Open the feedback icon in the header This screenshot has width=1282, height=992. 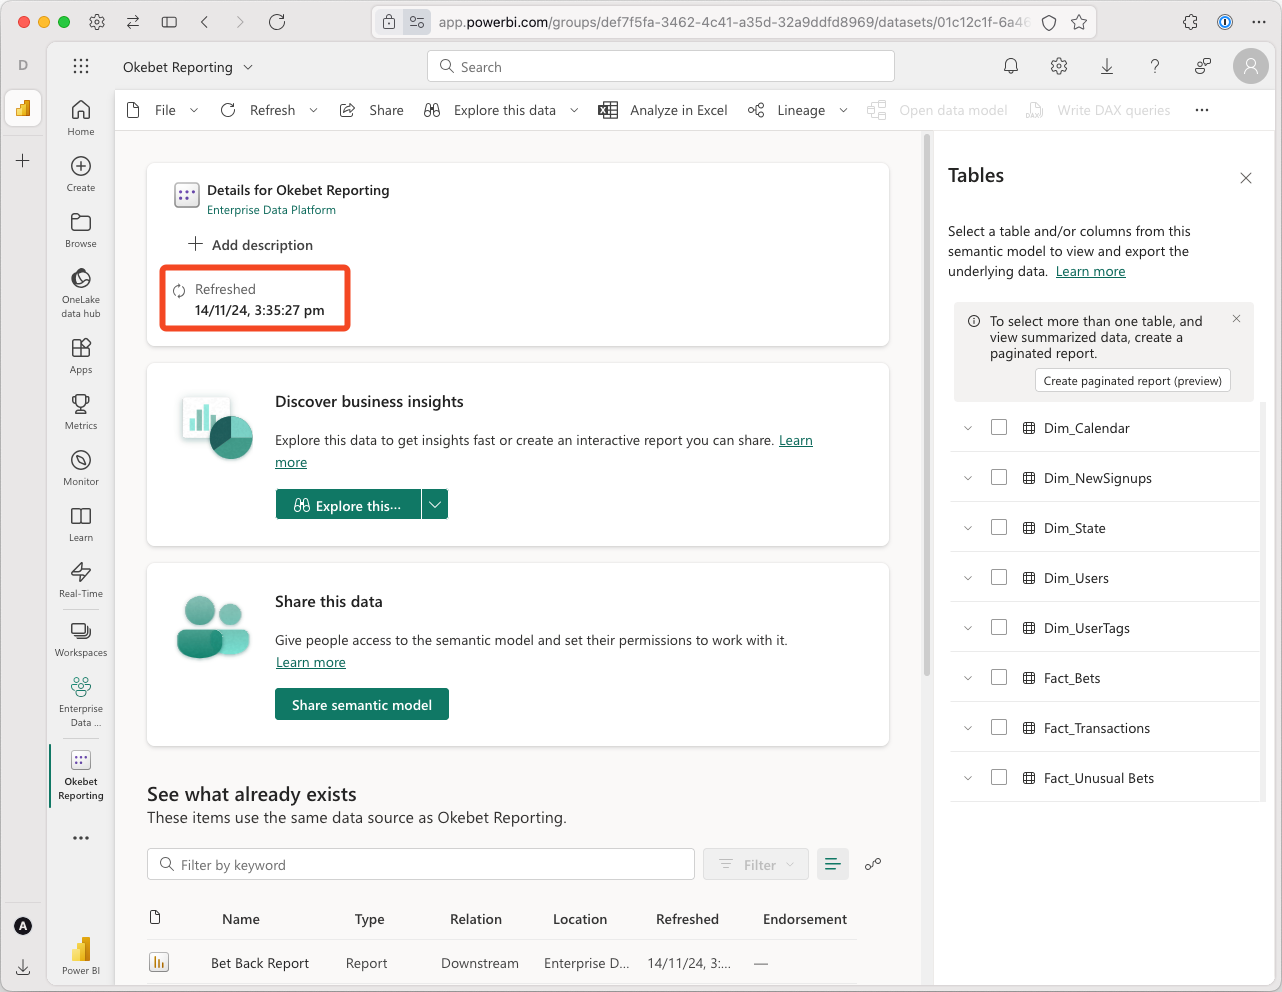[x=1203, y=66]
